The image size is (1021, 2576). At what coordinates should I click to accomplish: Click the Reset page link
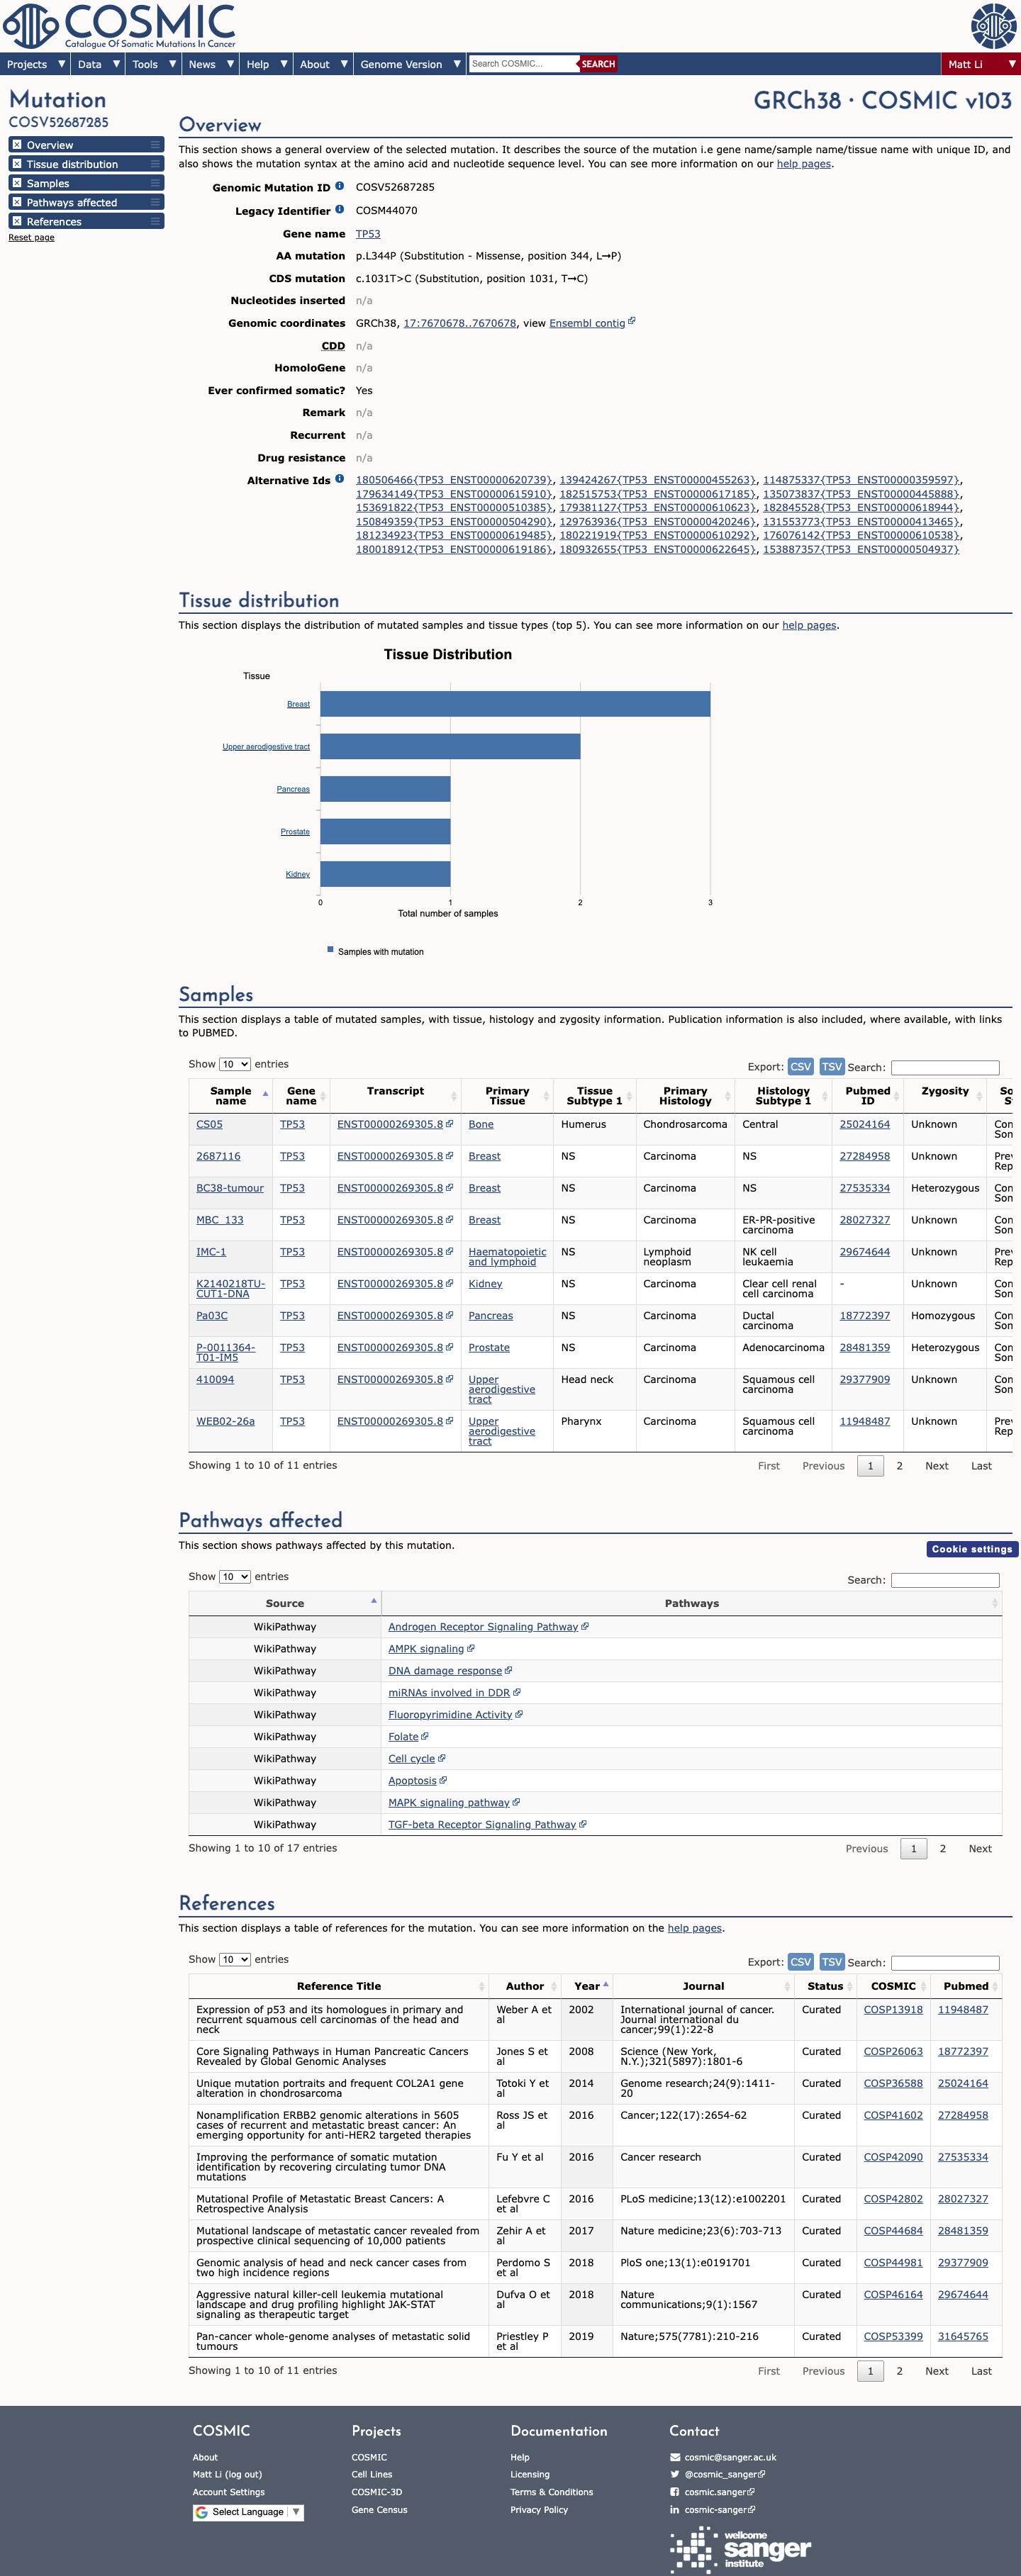(x=31, y=237)
